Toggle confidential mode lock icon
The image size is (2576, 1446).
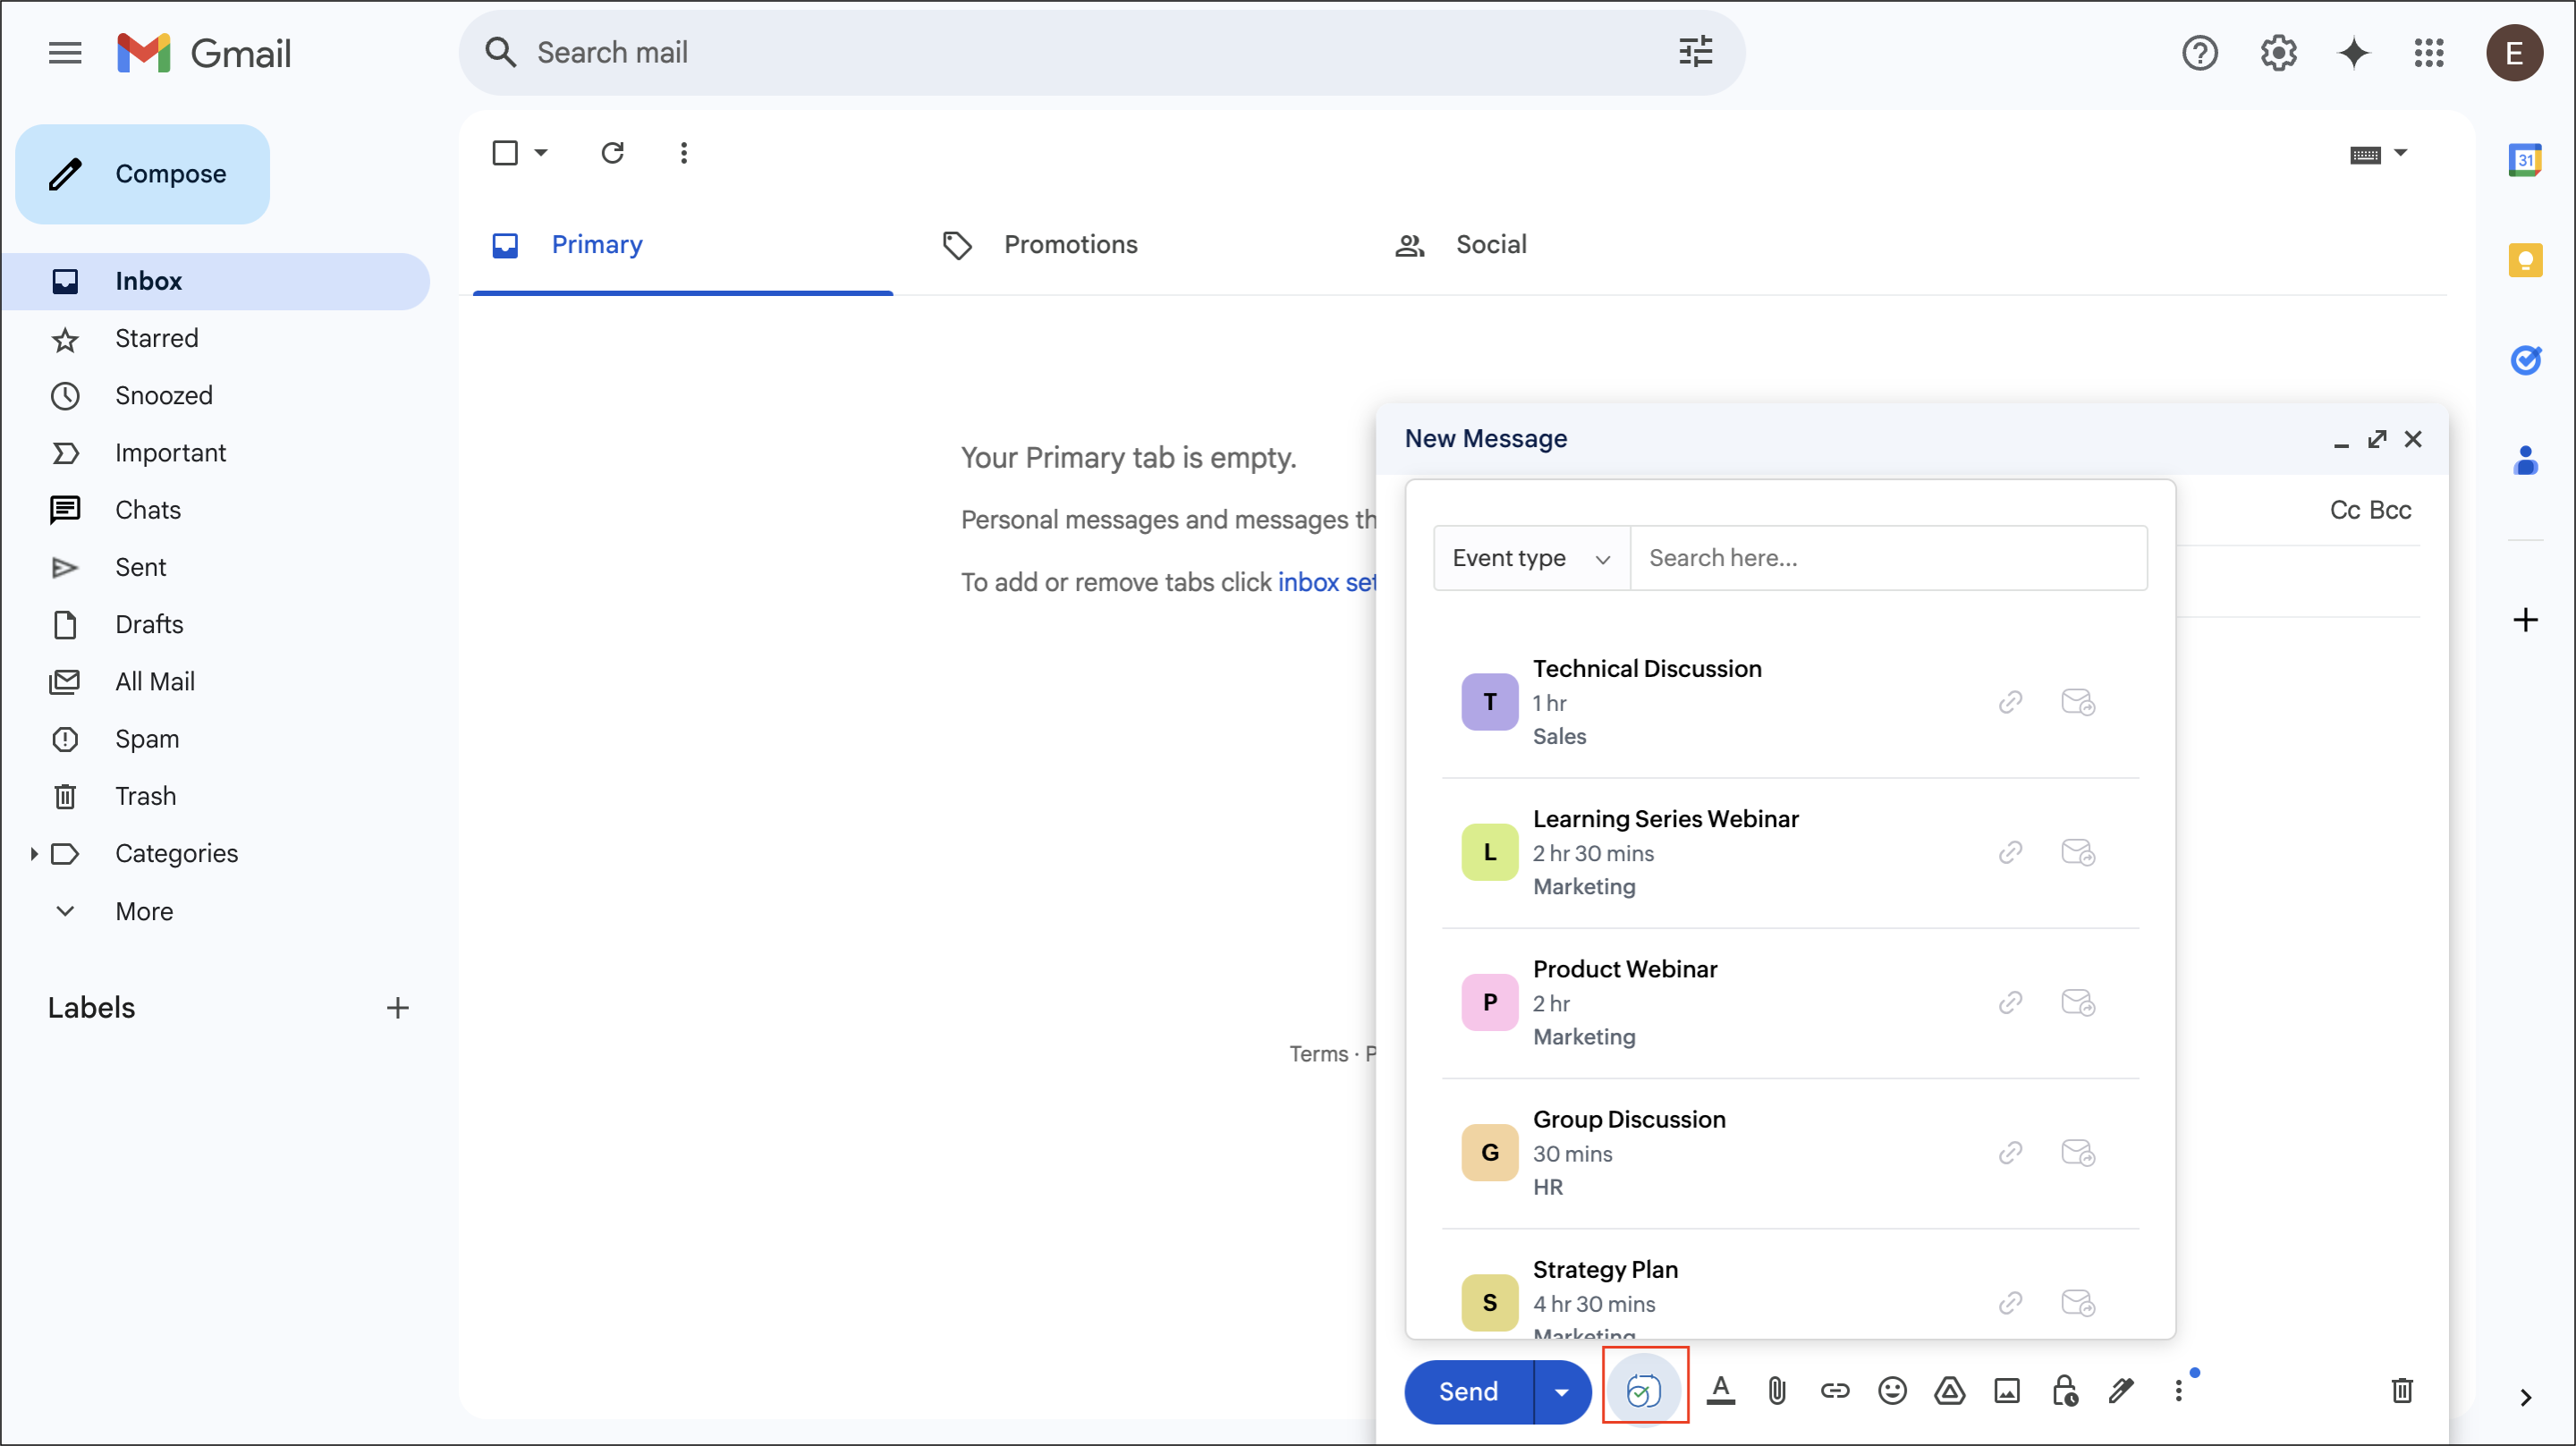[2064, 1390]
